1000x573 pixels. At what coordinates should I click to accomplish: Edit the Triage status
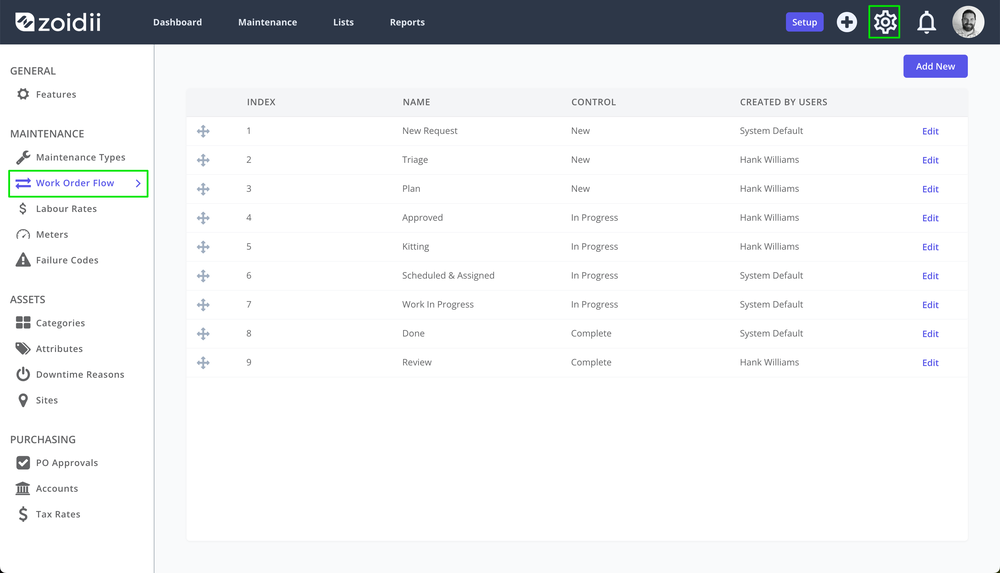(930, 160)
